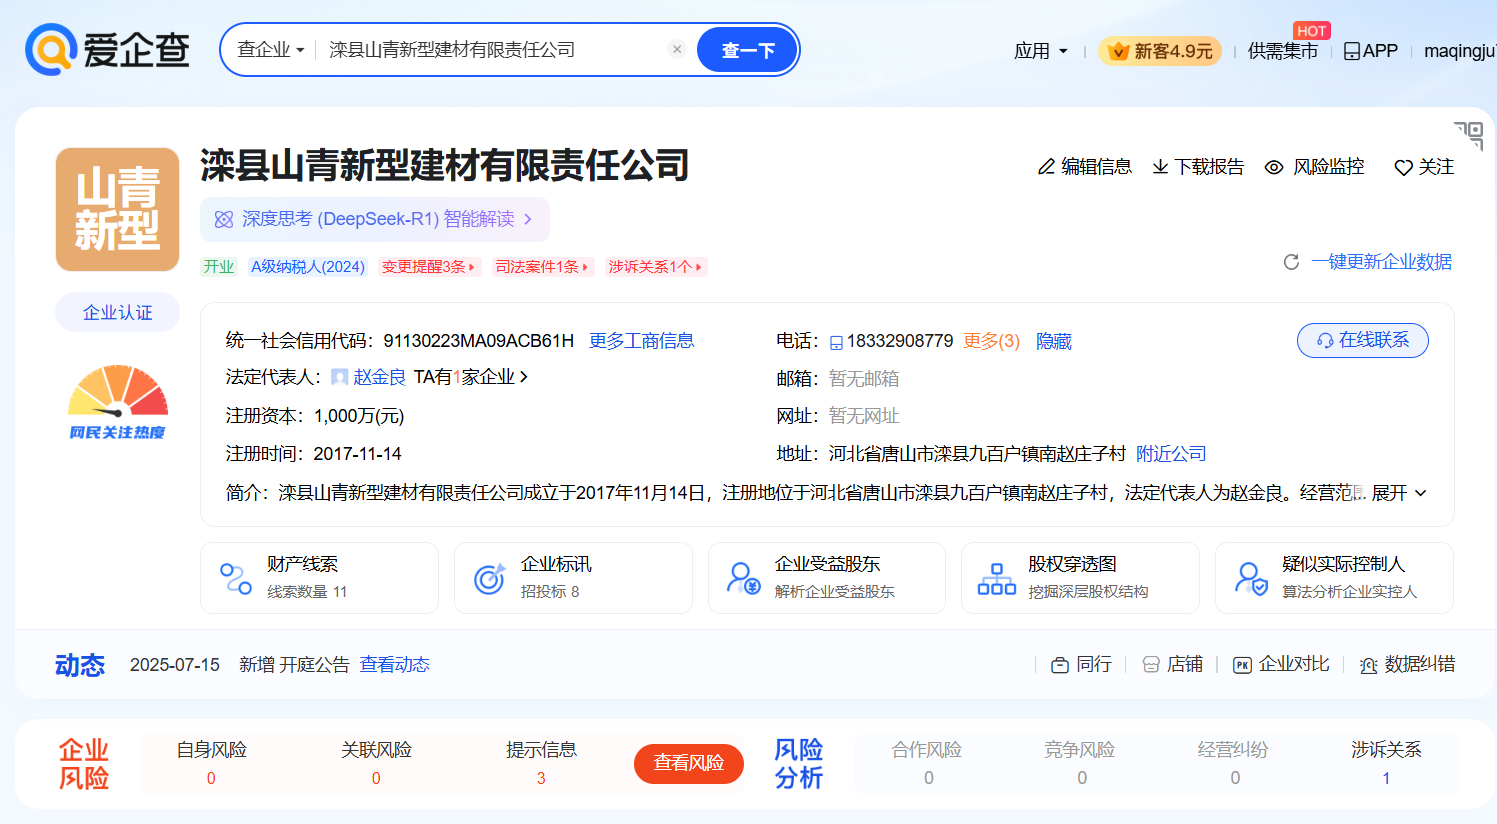Open the judicial cases tag
This screenshot has height=824, width=1497.
[x=542, y=267]
